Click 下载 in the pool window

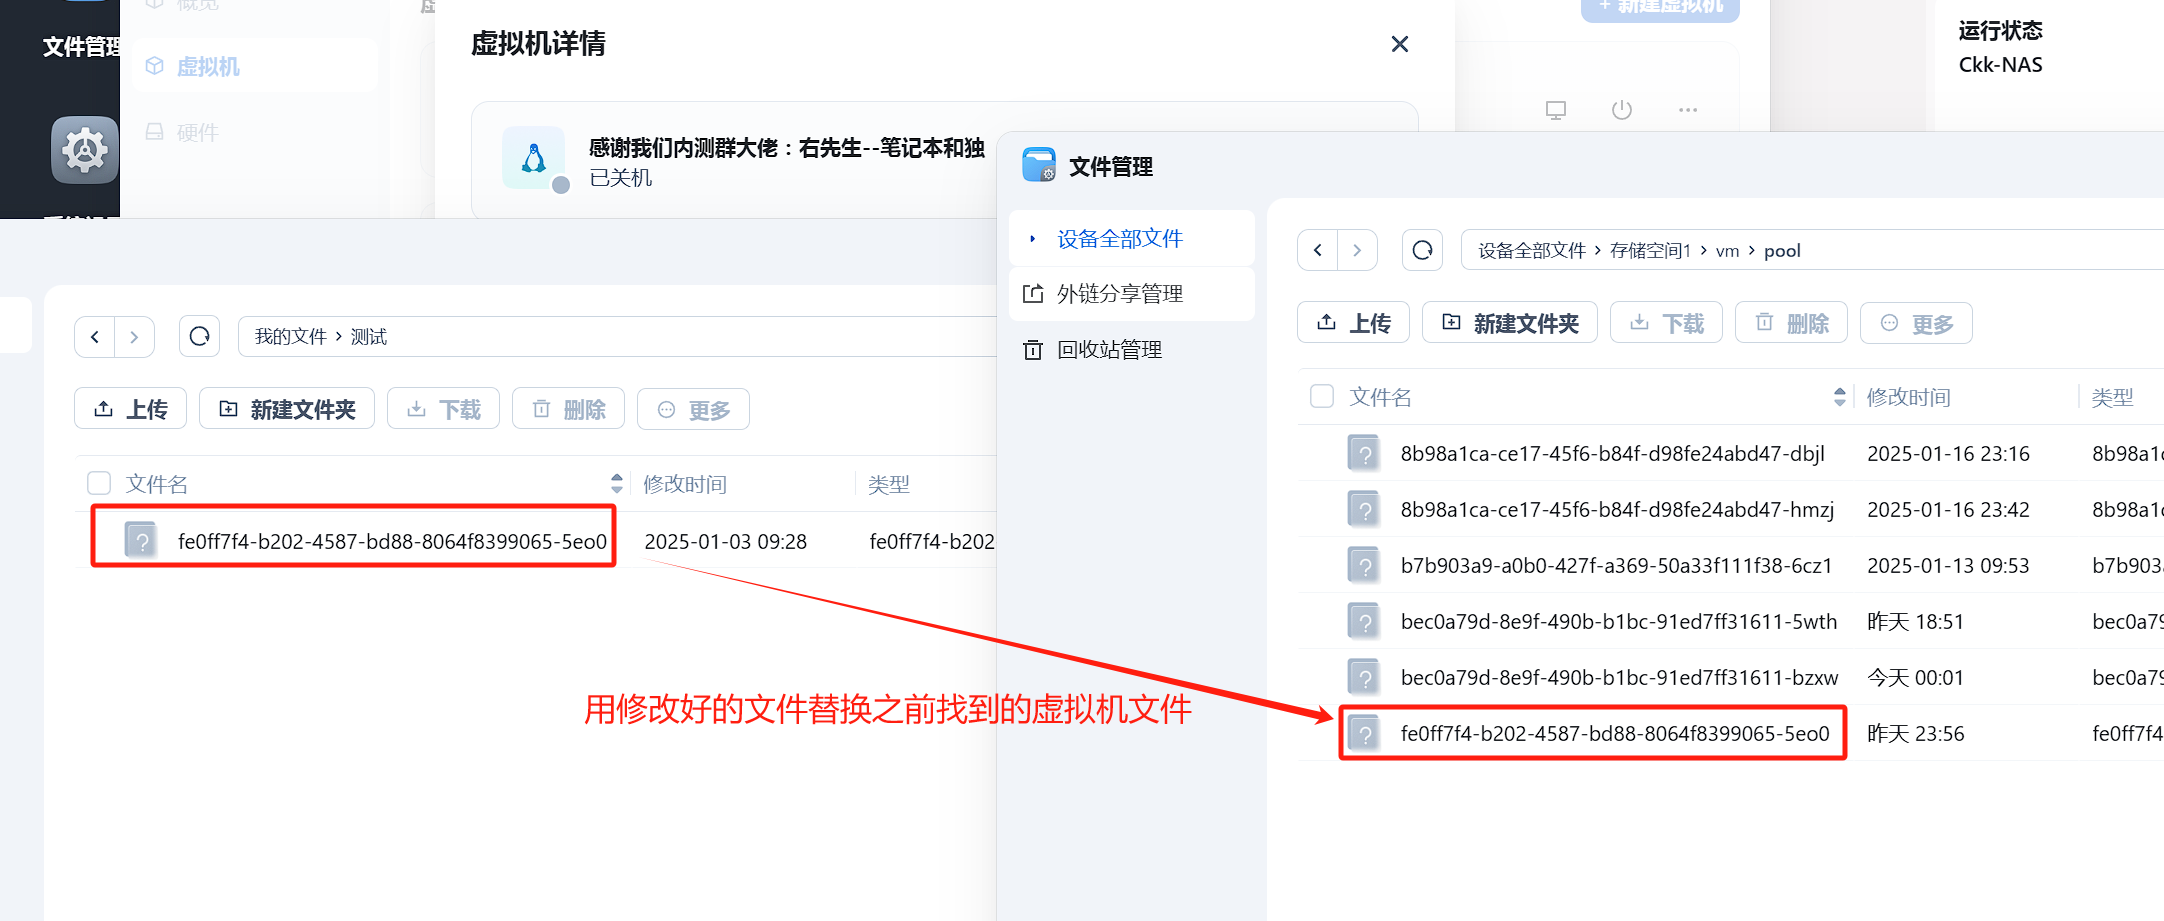1666,323
